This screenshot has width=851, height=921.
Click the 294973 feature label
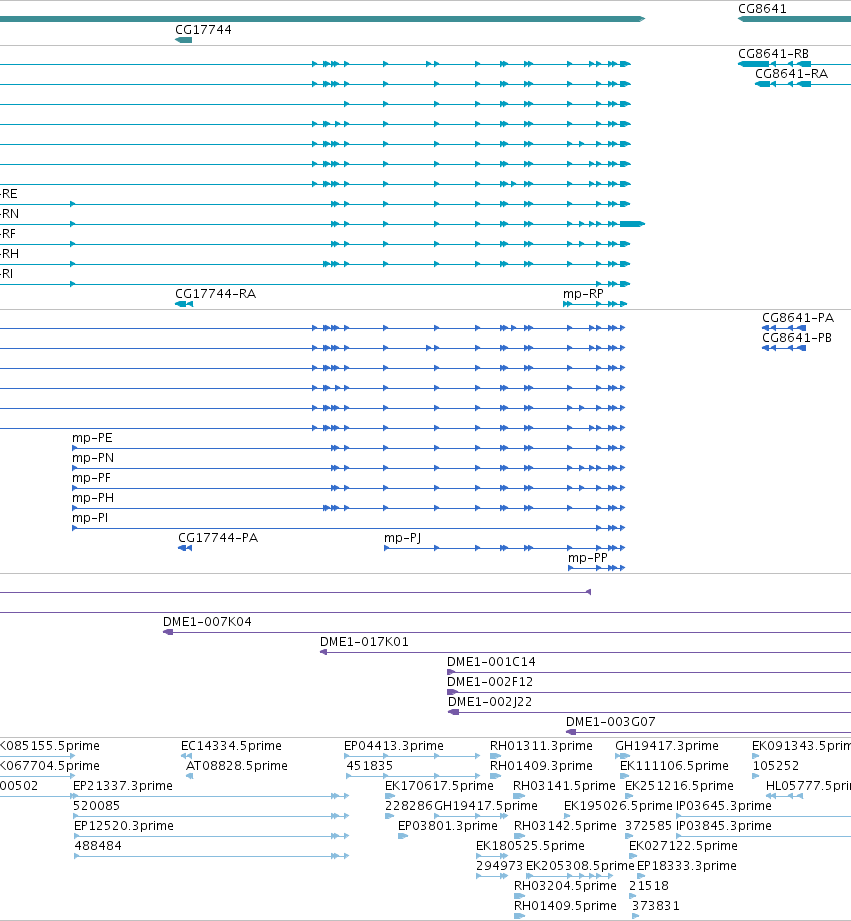tap(499, 865)
